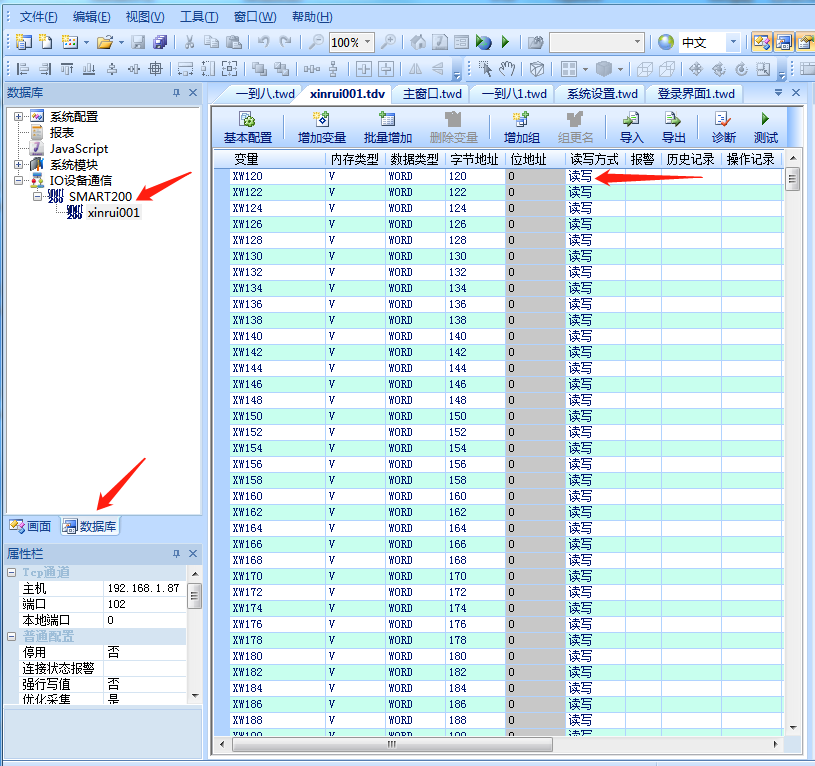The image size is (815, 766).
Task: Click the 导入 import icon
Action: coord(631,120)
